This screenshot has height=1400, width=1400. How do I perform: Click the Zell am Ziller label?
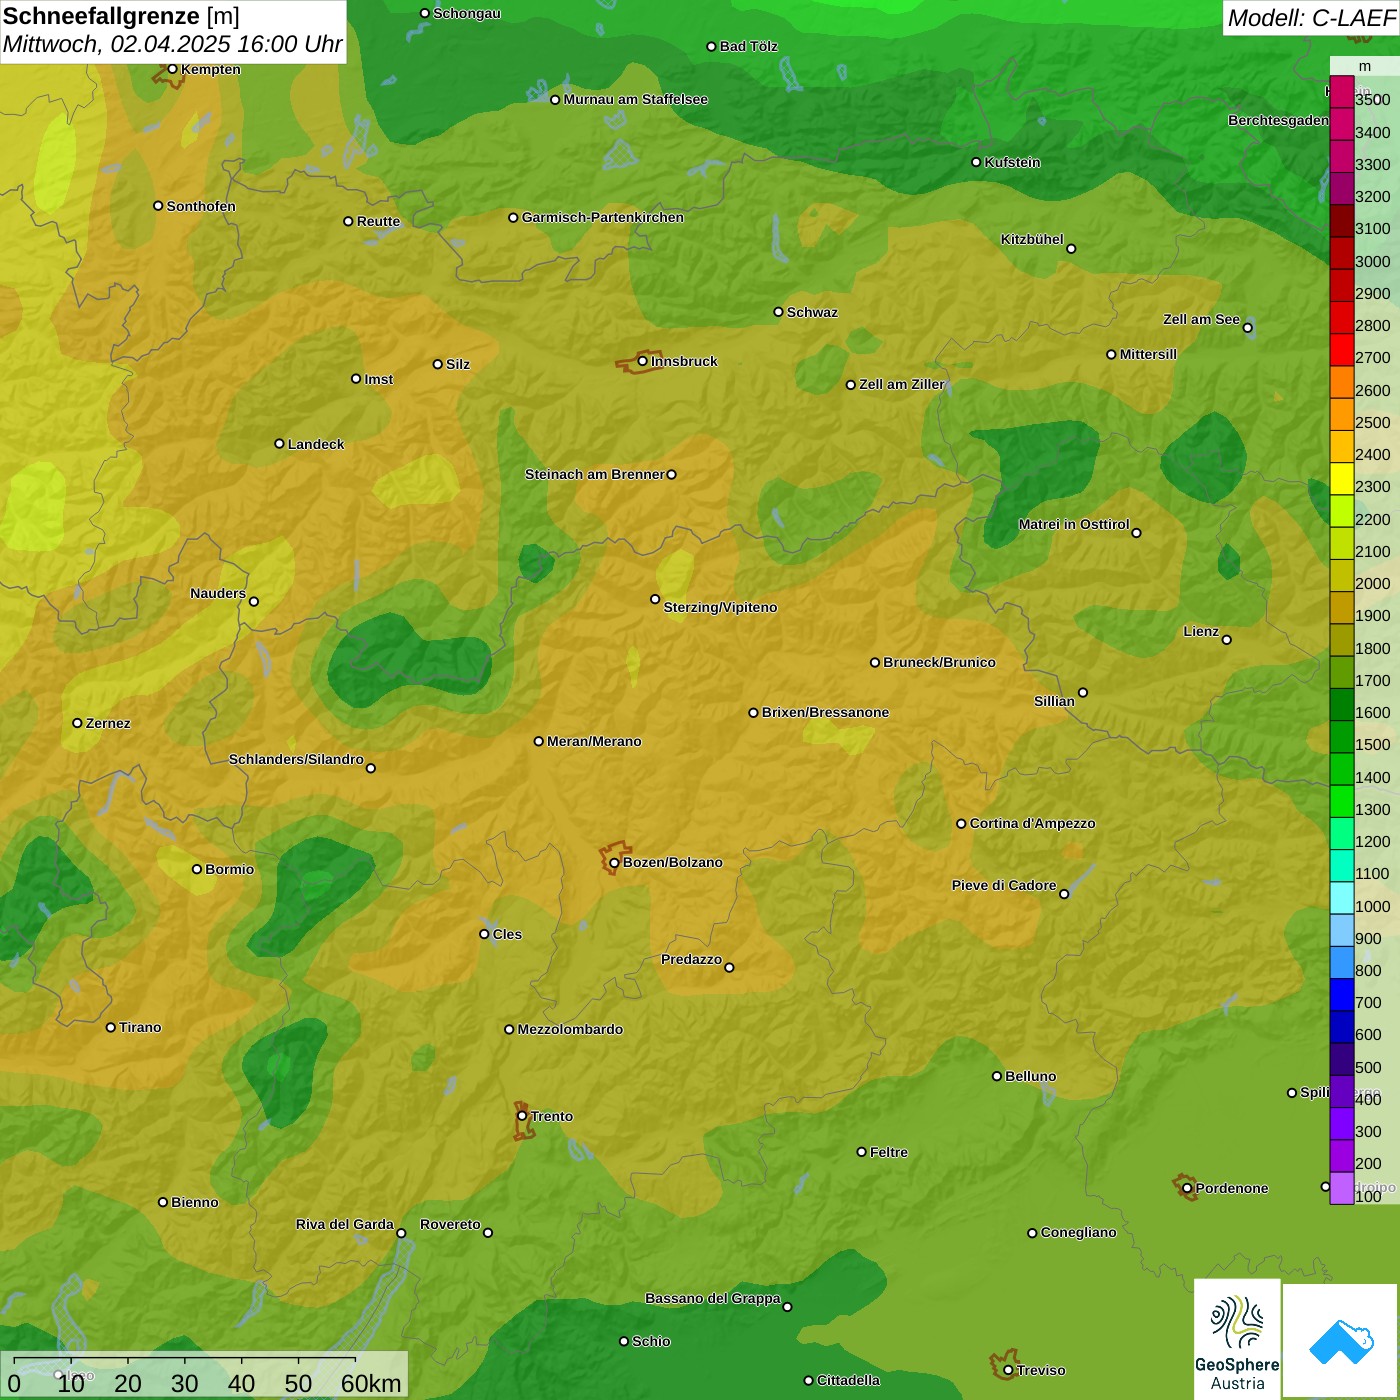(x=902, y=384)
